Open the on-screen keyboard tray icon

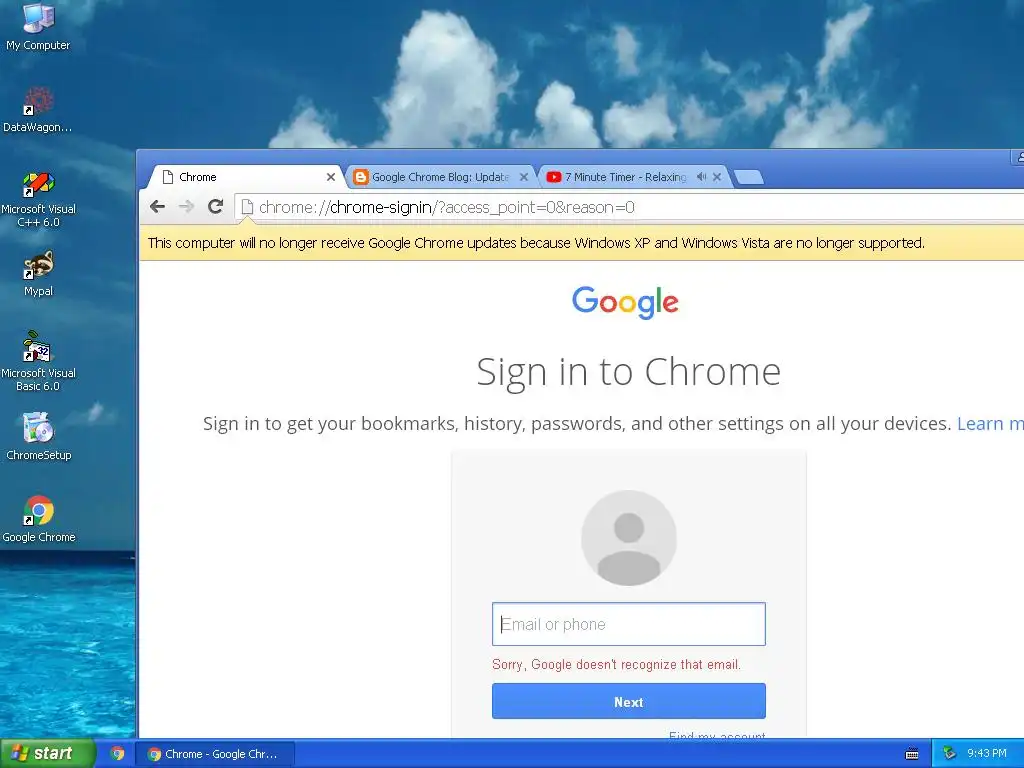(912, 754)
